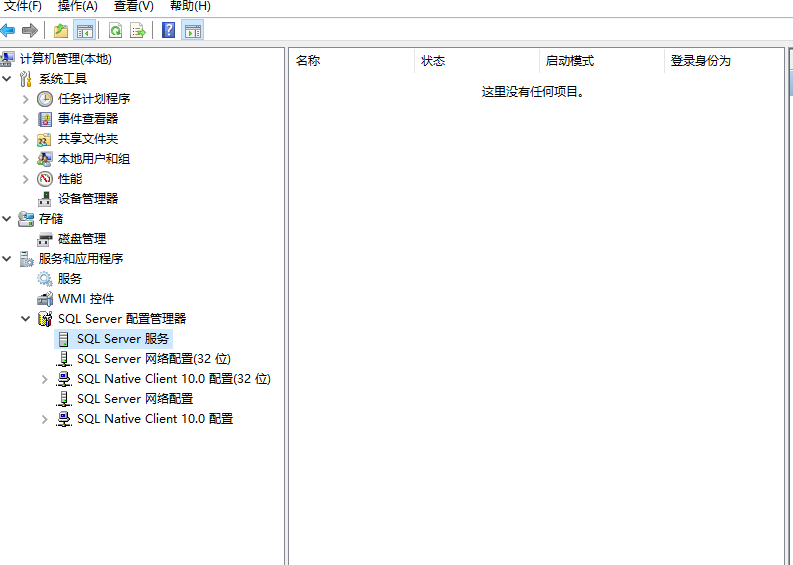Click the 设备管理器 icon
This screenshot has height=565, width=793.
click(45, 199)
